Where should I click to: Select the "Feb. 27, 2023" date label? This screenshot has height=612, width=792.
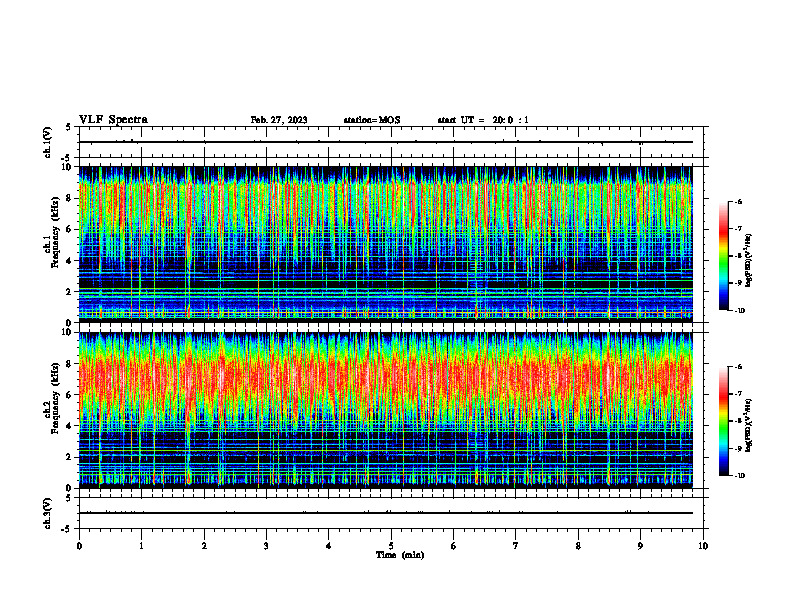(x=279, y=120)
